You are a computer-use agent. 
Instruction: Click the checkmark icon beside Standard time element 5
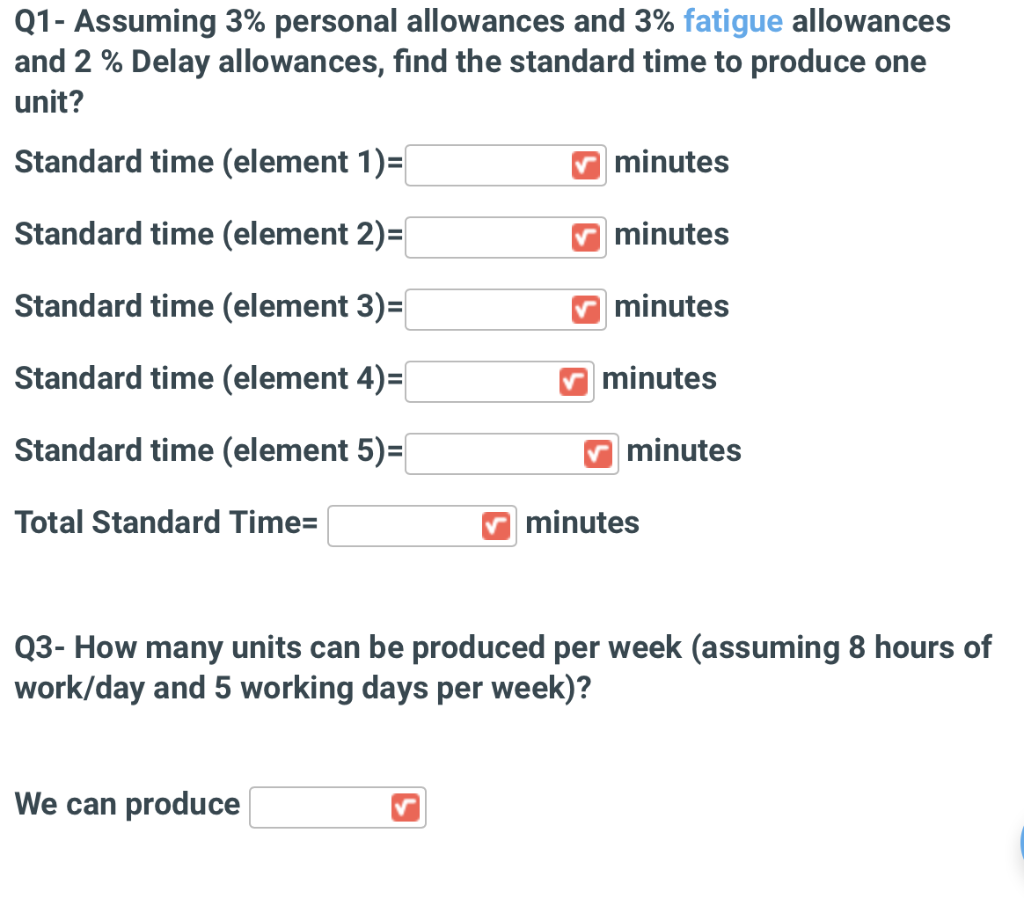click(x=598, y=453)
